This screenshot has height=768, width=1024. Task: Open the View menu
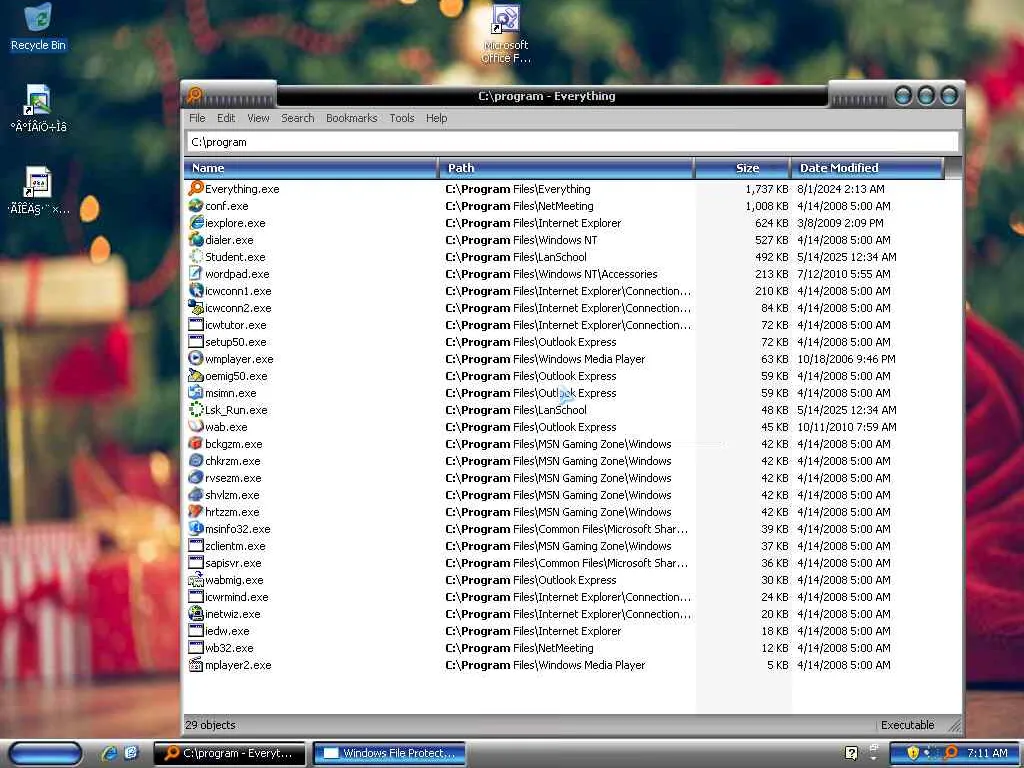pos(258,118)
